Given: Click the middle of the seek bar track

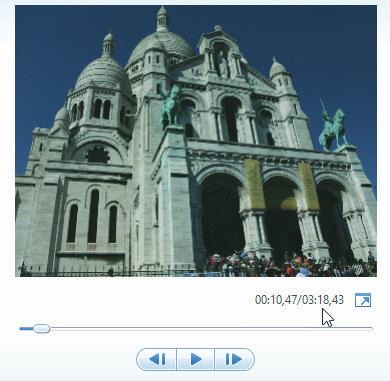Looking at the screenshot, I should tap(196, 328).
